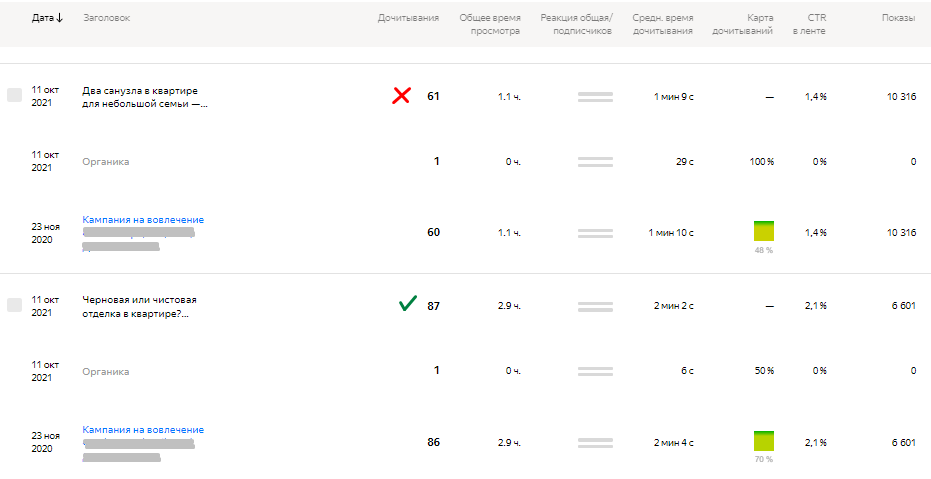This screenshot has height=479, width=931.
Task: Click the Дочитывания column header
Action: coord(408,18)
